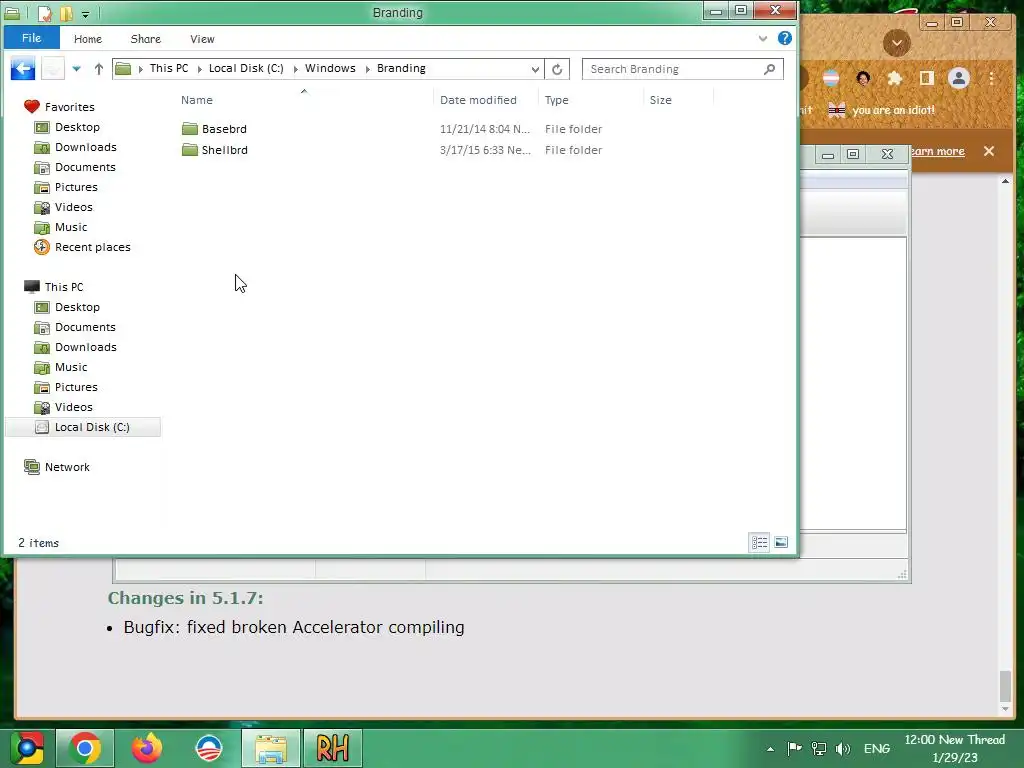The height and width of the screenshot is (768, 1024).
Task: Dismiss Chrome infobar with X
Action: (989, 151)
